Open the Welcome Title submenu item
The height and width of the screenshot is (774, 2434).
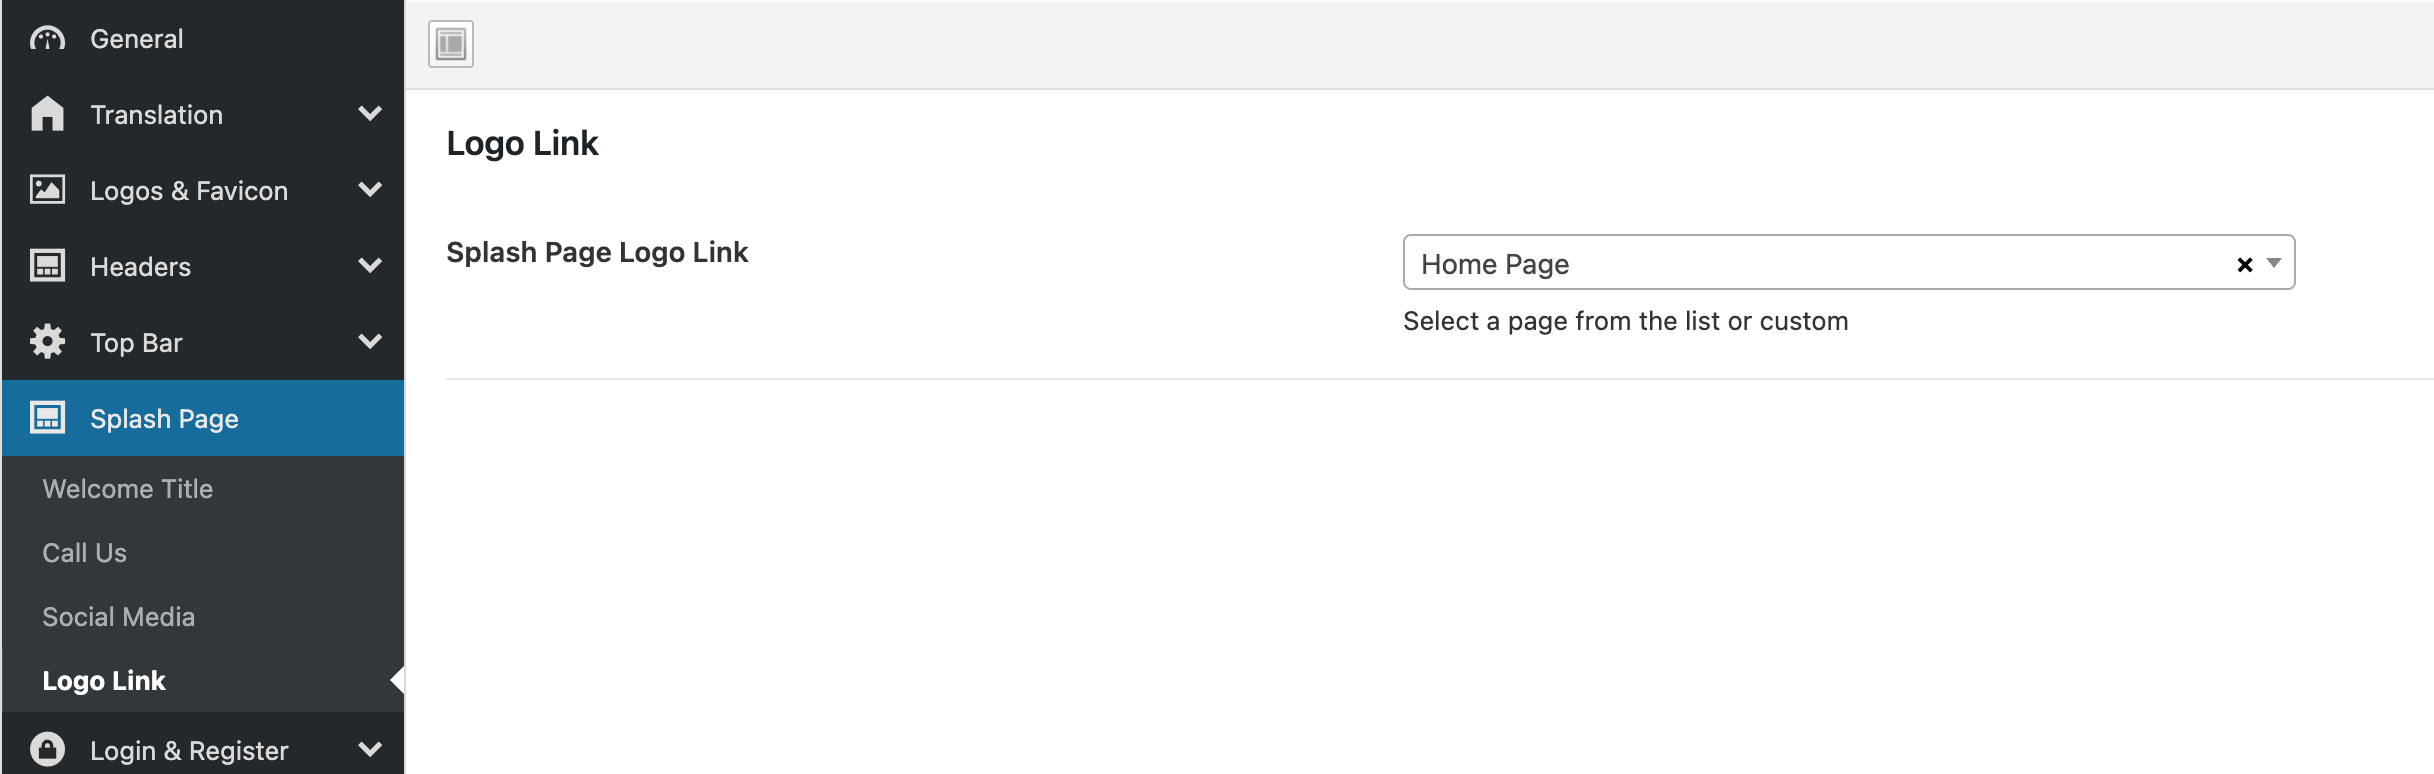pyautogui.click(x=128, y=489)
